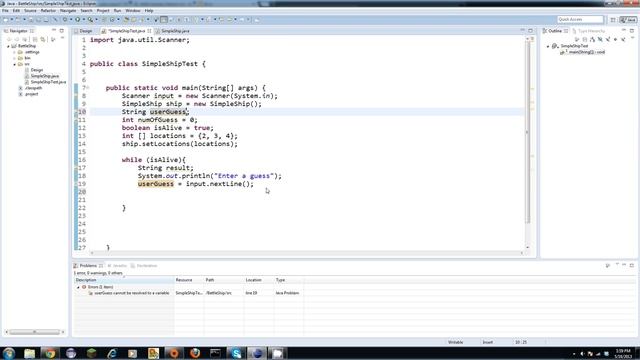Click Navigator Collapse All icon

pos(35,40)
